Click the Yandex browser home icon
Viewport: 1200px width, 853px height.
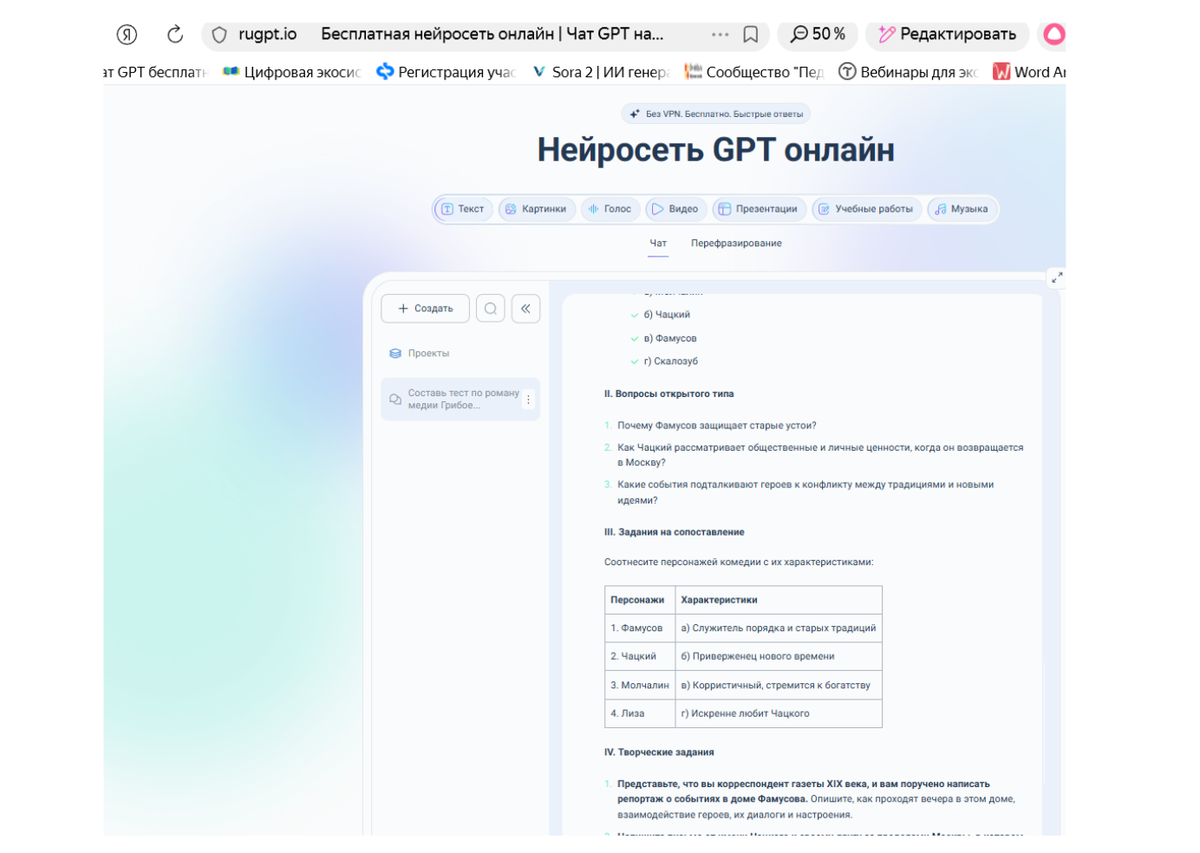[x=127, y=35]
